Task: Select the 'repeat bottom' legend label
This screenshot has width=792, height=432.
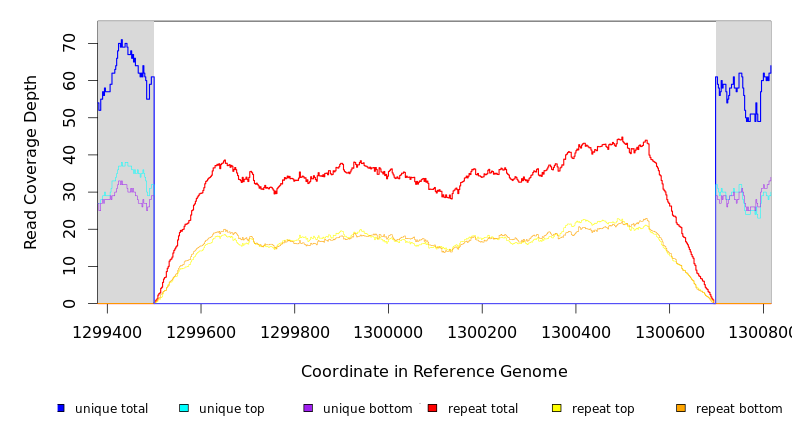Action: click(x=739, y=409)
